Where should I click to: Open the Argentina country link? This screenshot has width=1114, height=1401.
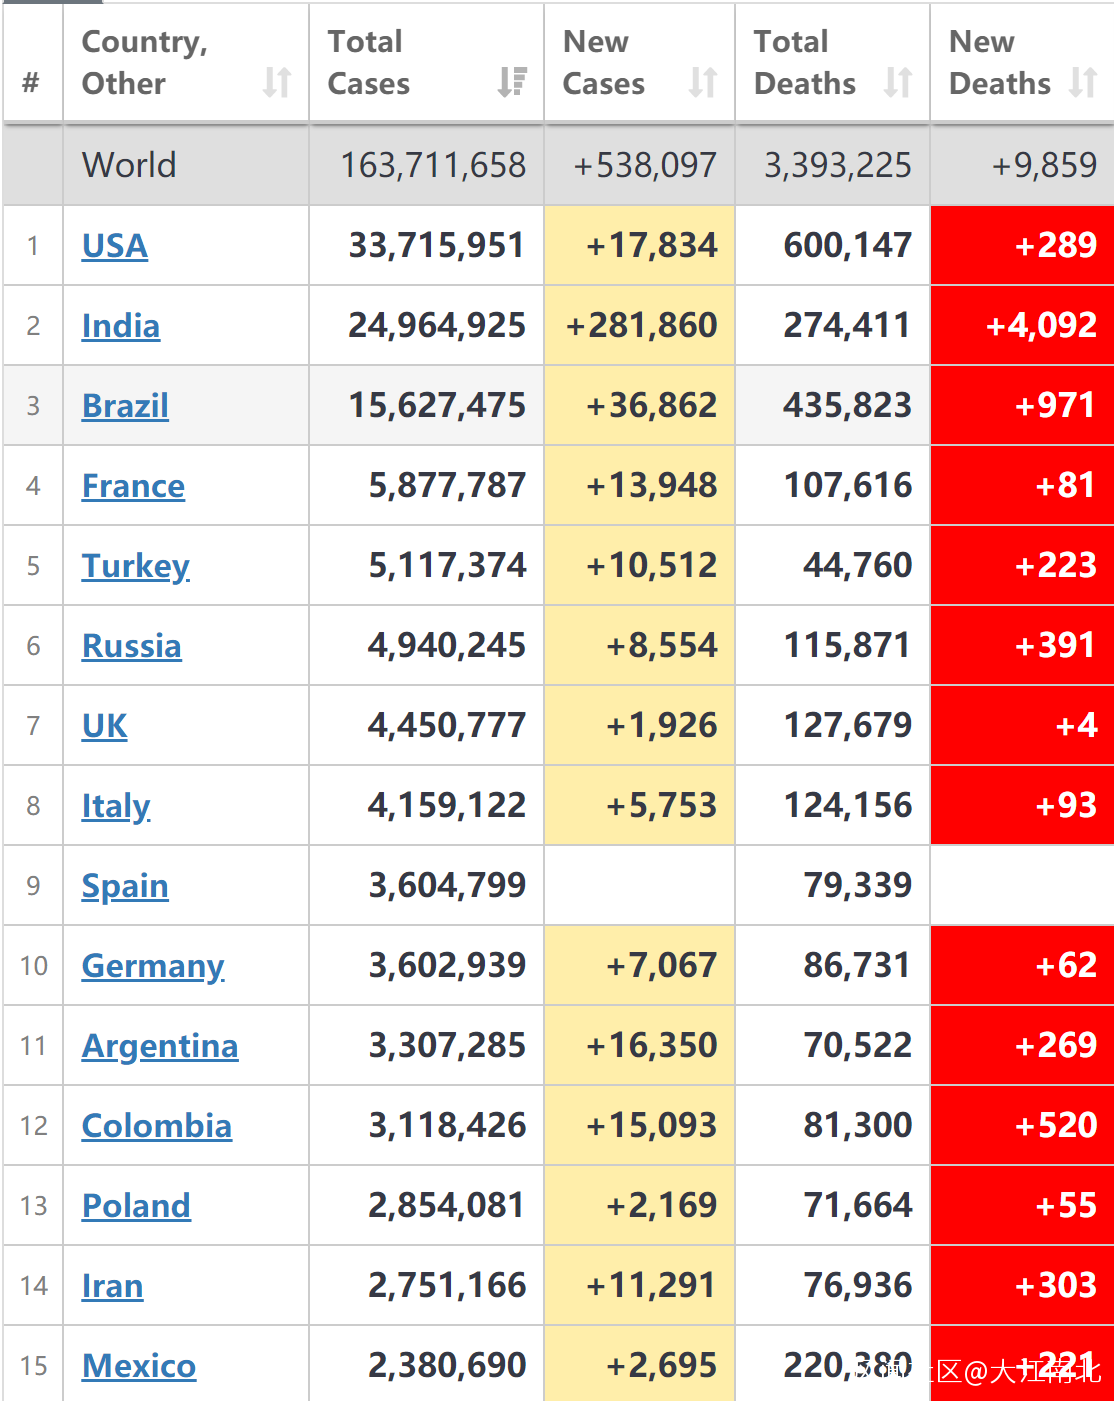(x=160, y=1046)
